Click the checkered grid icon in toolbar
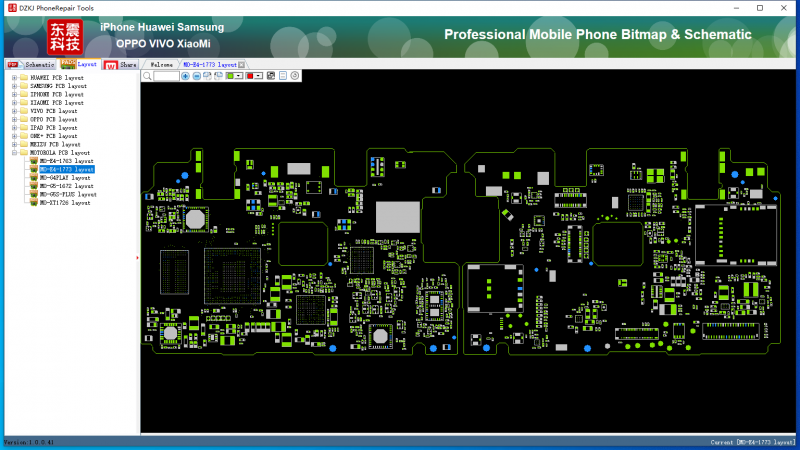The image size is (800, 450). 271,76
